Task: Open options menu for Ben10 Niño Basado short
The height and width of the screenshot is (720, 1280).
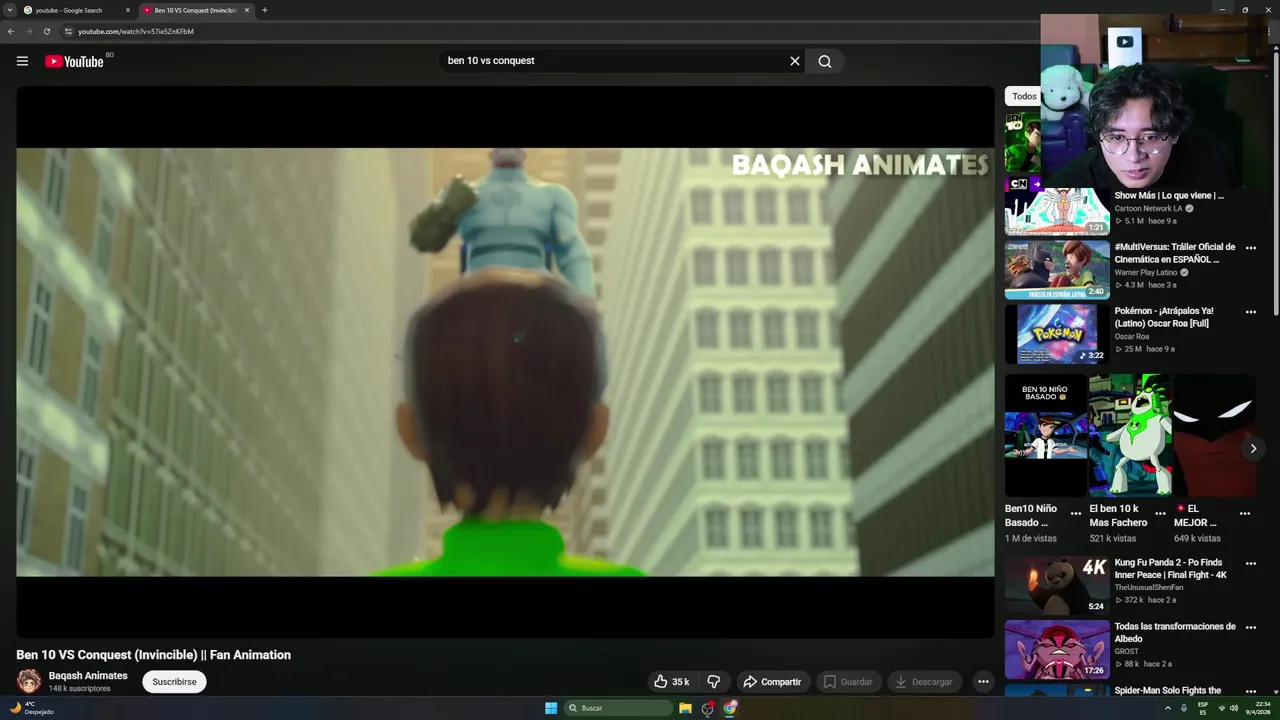Action: coord(1076,513)
